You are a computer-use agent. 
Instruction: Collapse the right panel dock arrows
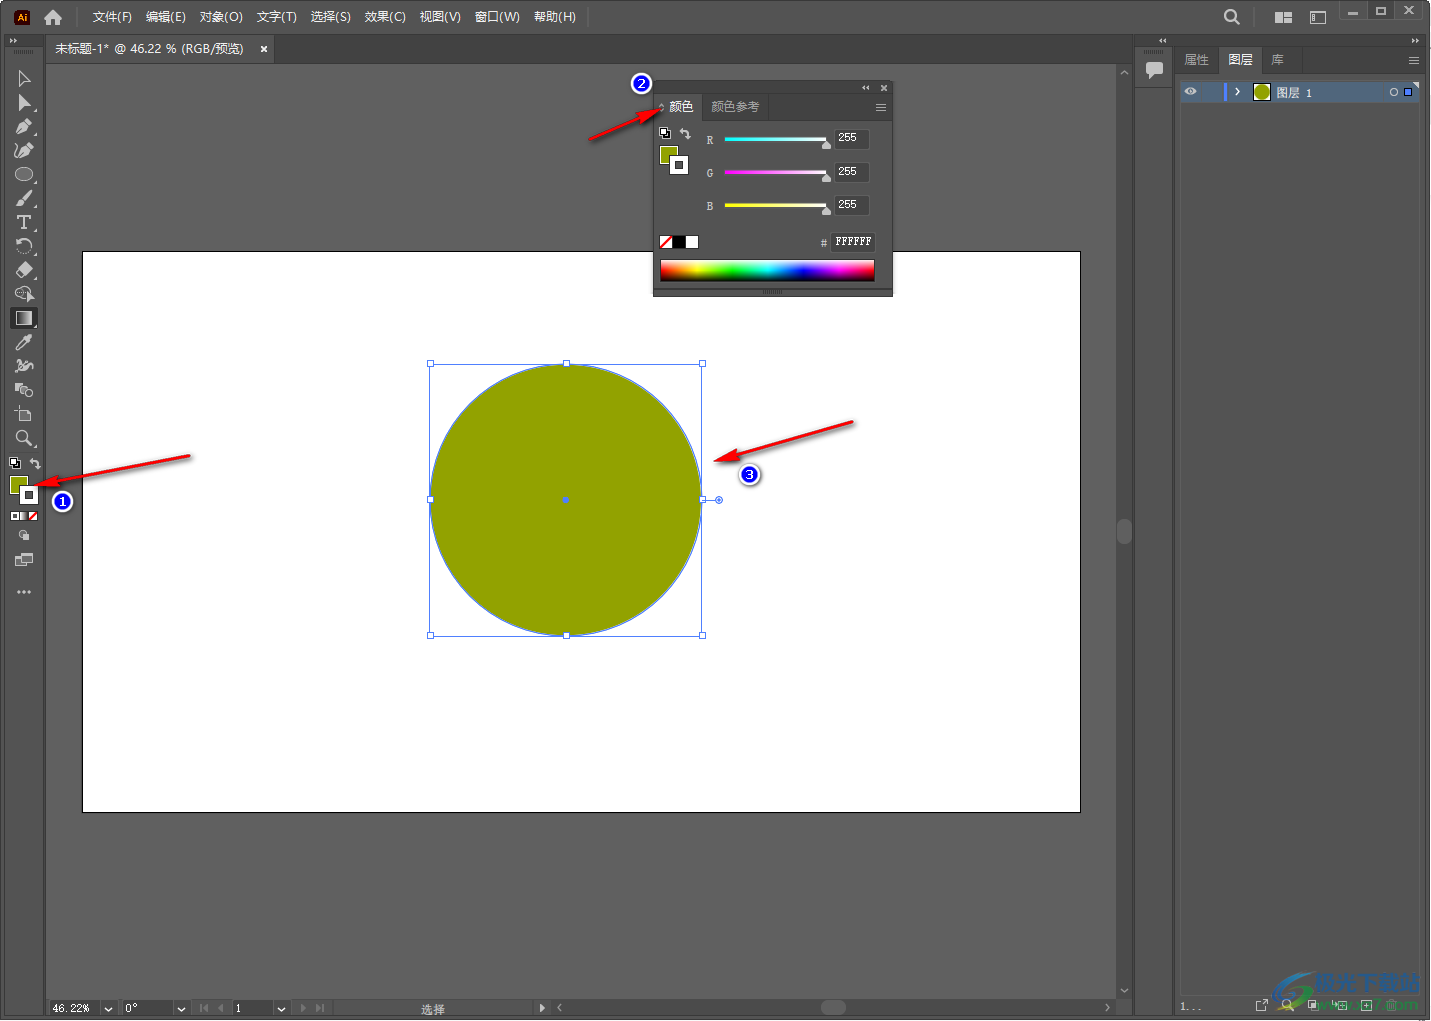[1415, 41]
